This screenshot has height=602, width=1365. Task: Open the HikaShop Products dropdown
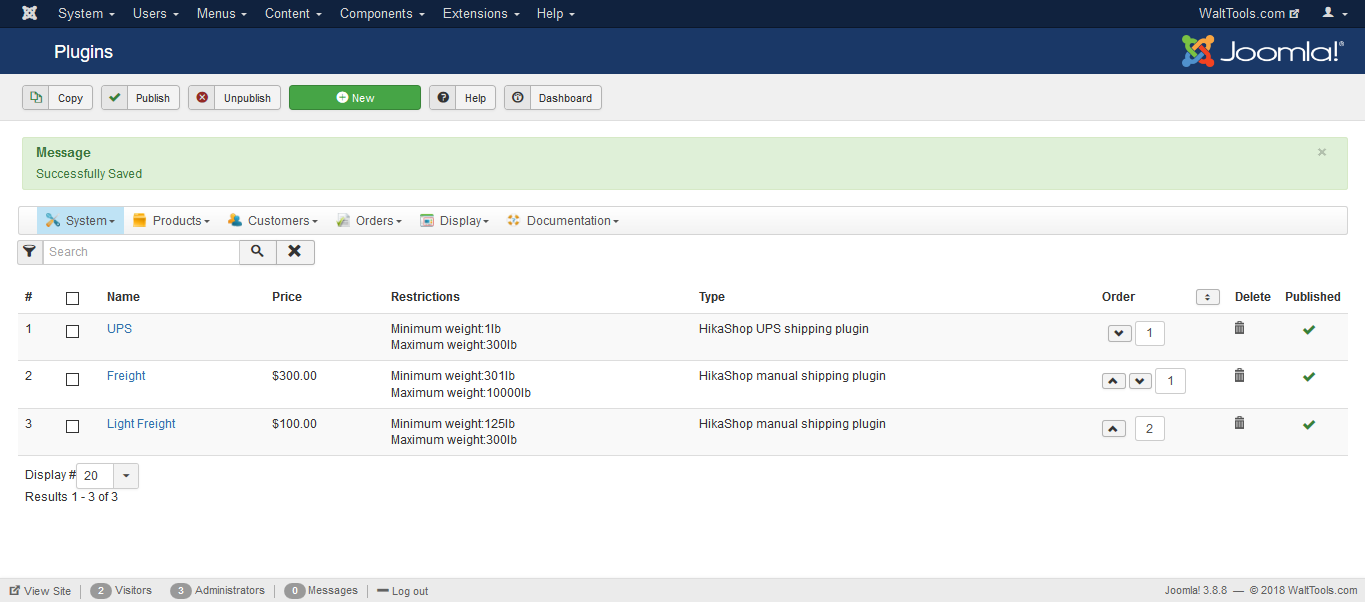(x=171, y=221)
